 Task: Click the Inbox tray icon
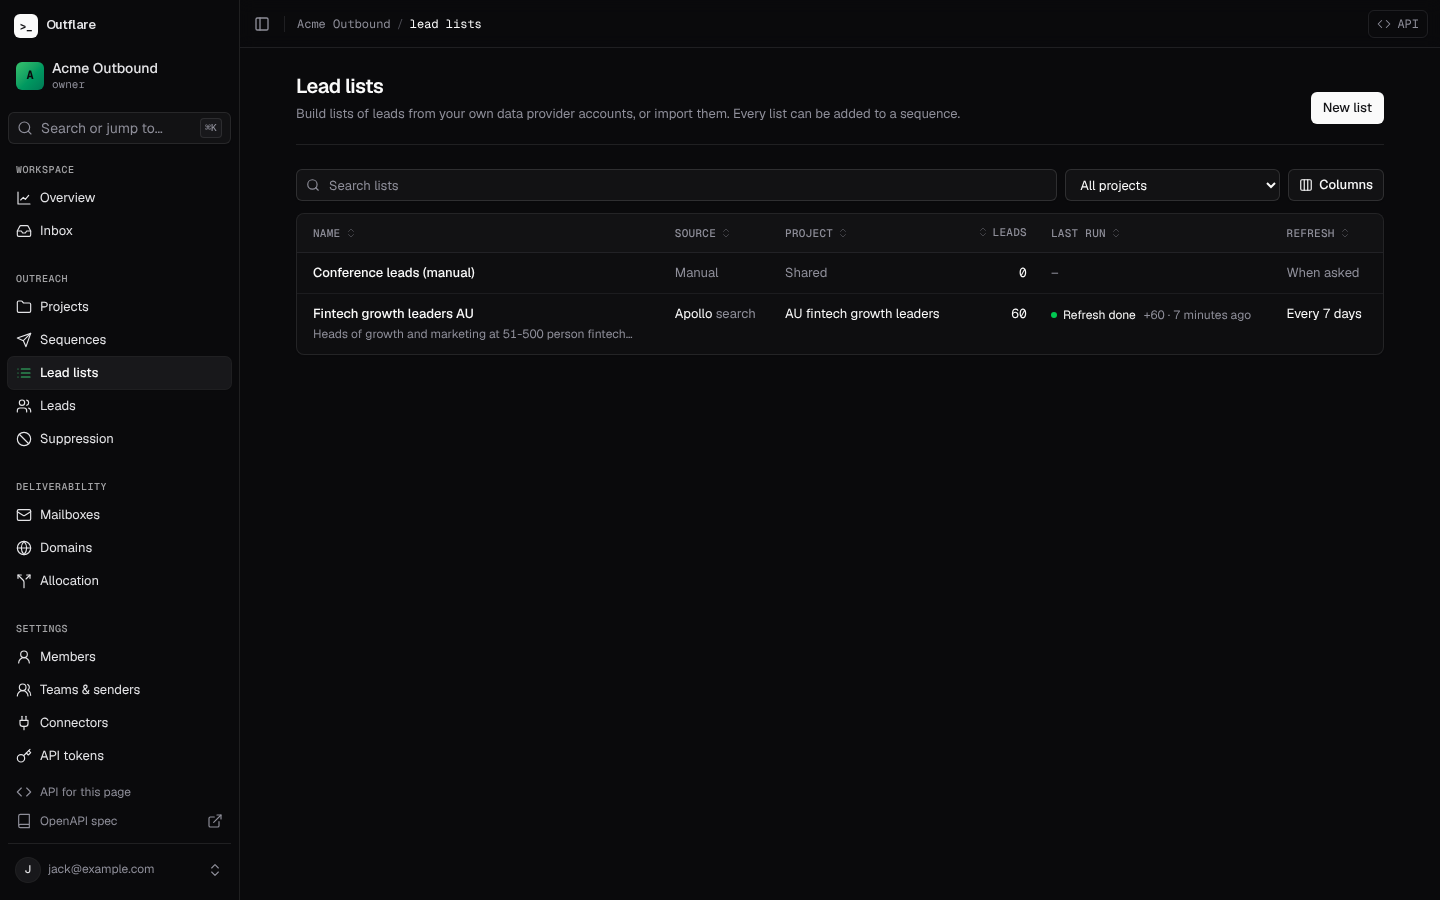(x=24, y=231)
